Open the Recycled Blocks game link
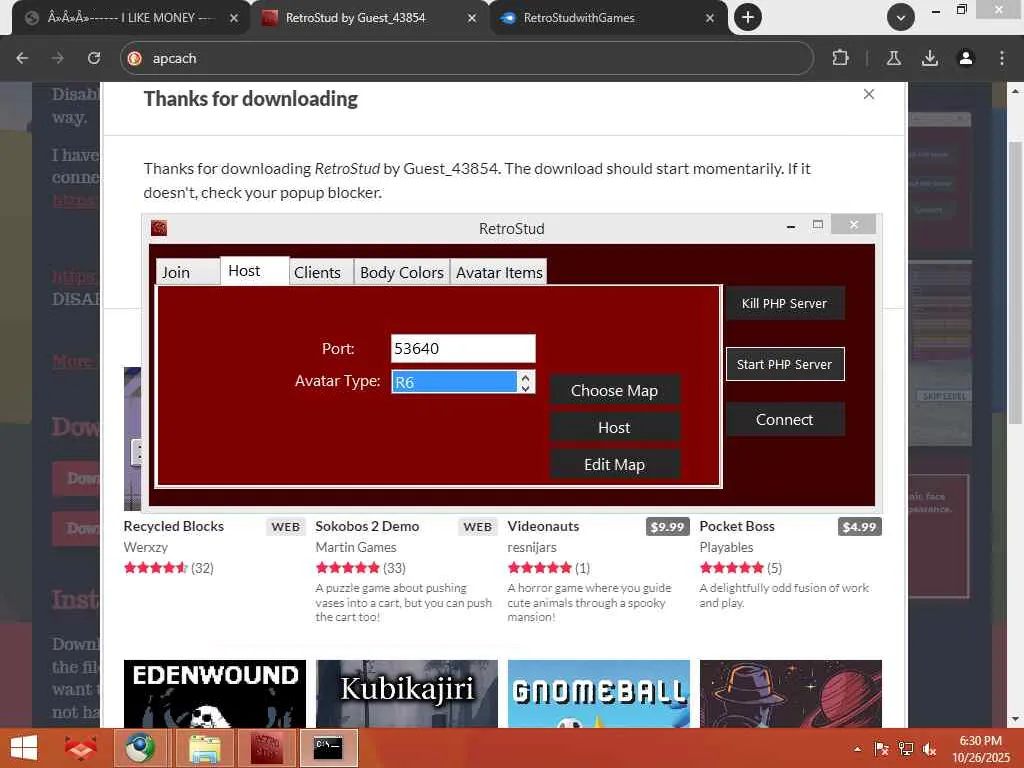The width and height of the screenshot is (1024, 768). [174, 526]
